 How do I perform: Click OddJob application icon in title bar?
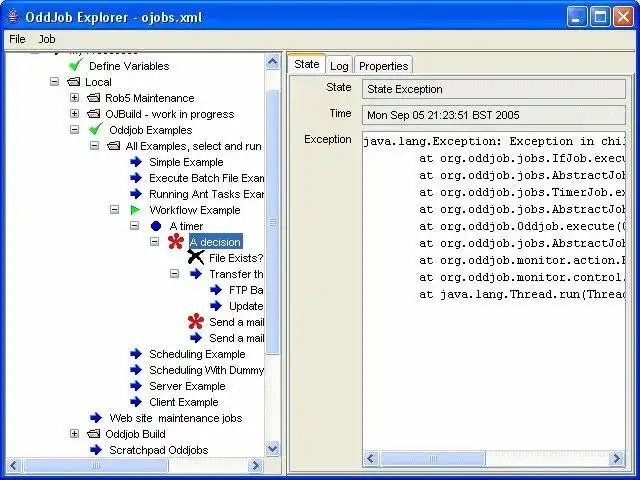(x=13, y=17)
